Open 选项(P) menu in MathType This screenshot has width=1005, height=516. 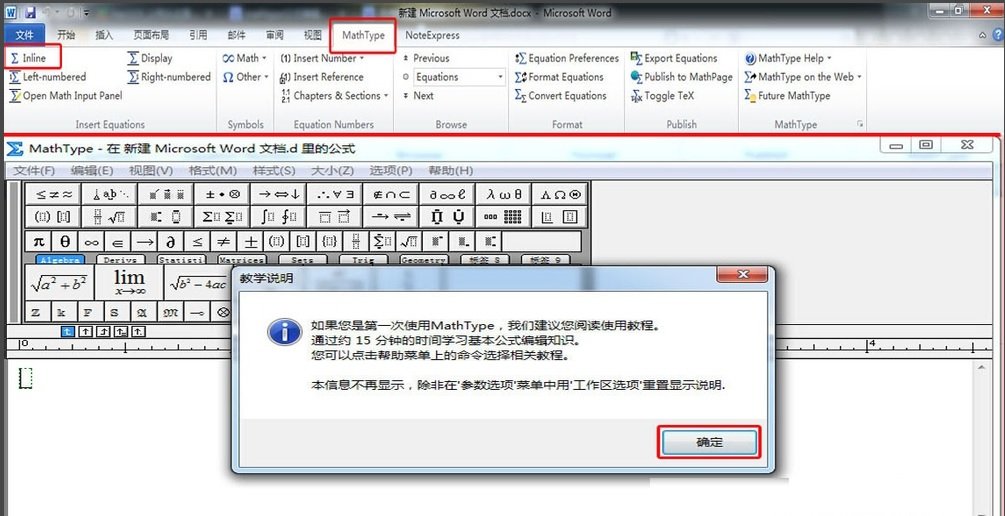pos(391,171)
